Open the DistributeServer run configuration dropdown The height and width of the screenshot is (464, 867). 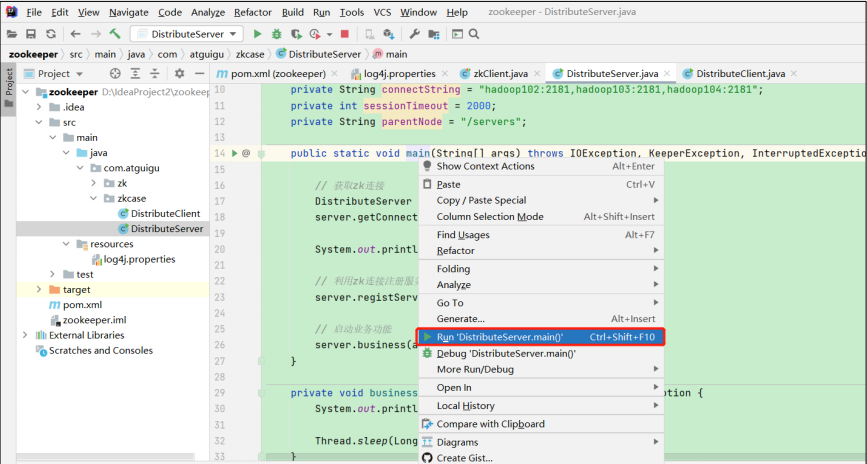(186, 34)
